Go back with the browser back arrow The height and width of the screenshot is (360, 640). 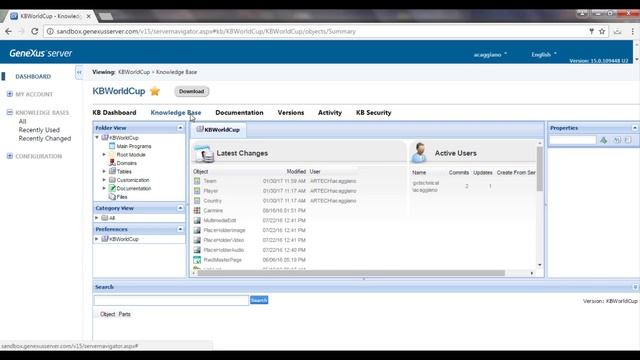[8, 31]
